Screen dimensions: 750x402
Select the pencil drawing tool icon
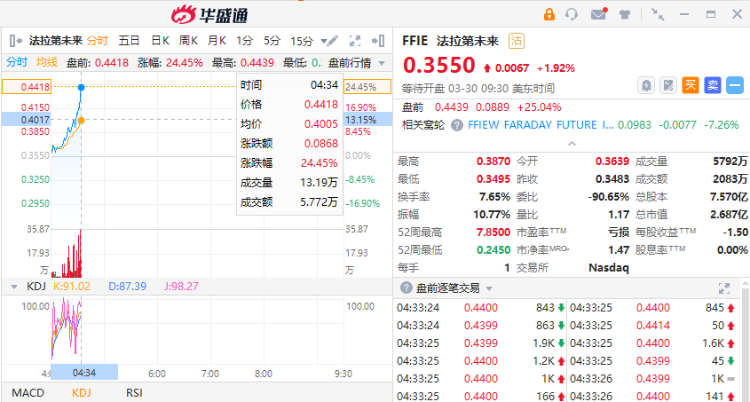pos(332,40)
